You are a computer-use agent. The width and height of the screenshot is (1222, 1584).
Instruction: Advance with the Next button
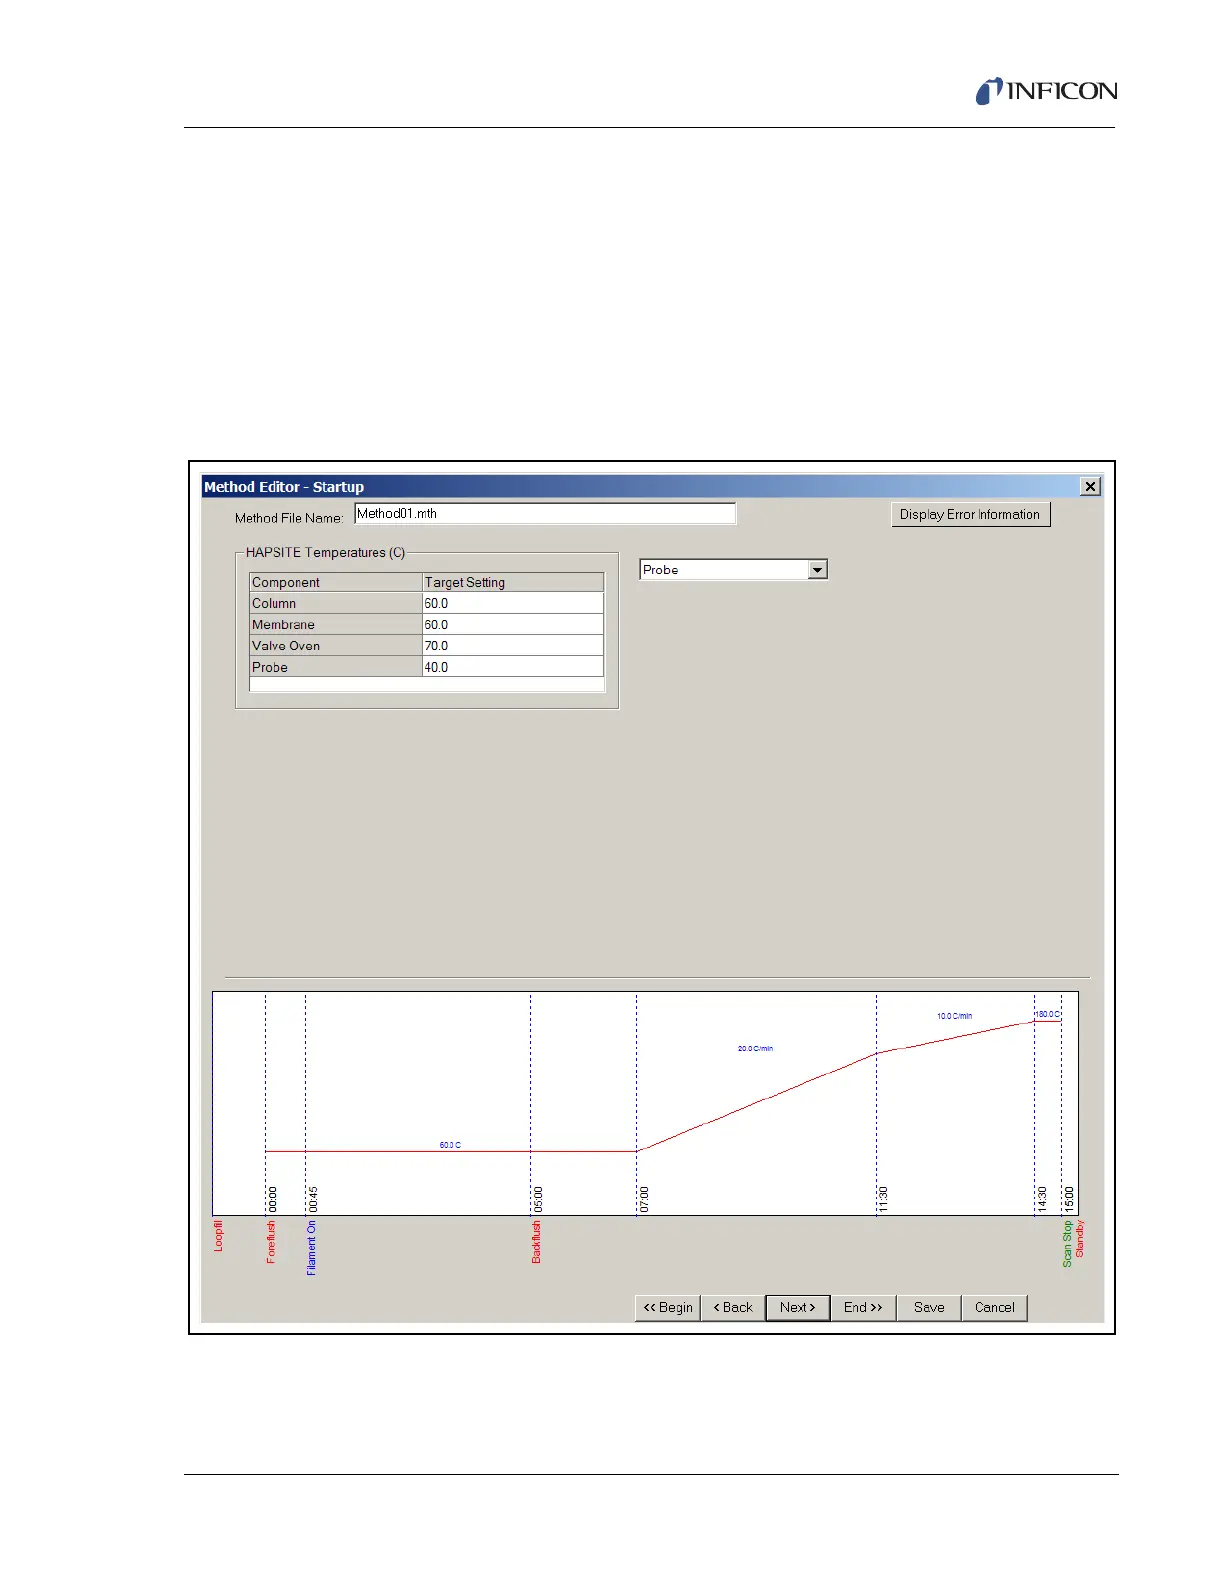click(x=798, y=1308)
